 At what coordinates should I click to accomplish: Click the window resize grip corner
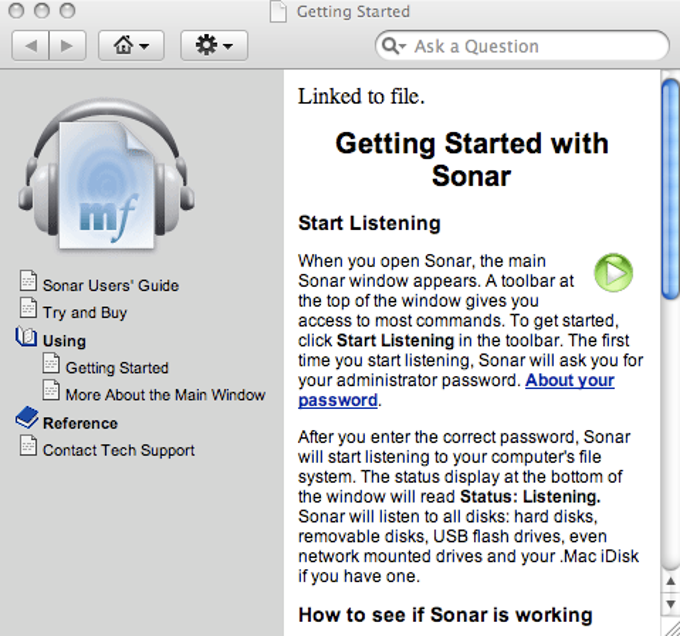click(x=671, y=628)
